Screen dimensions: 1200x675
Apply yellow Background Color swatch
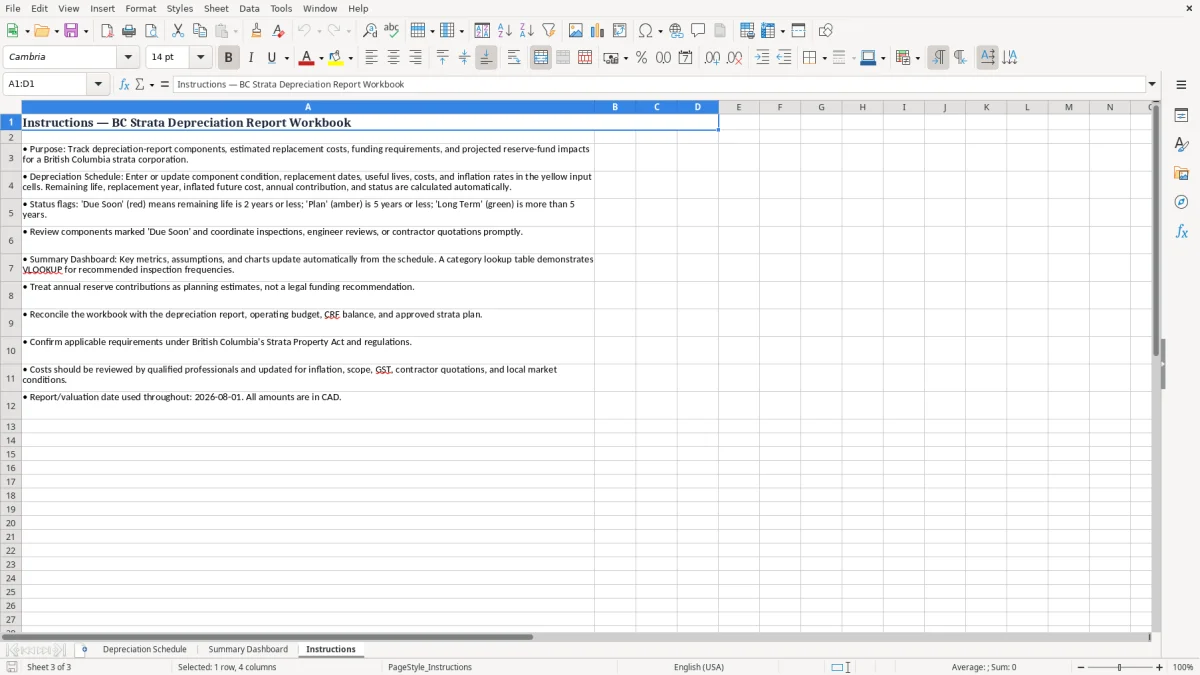pyautogui.click(x=336, y=58)
